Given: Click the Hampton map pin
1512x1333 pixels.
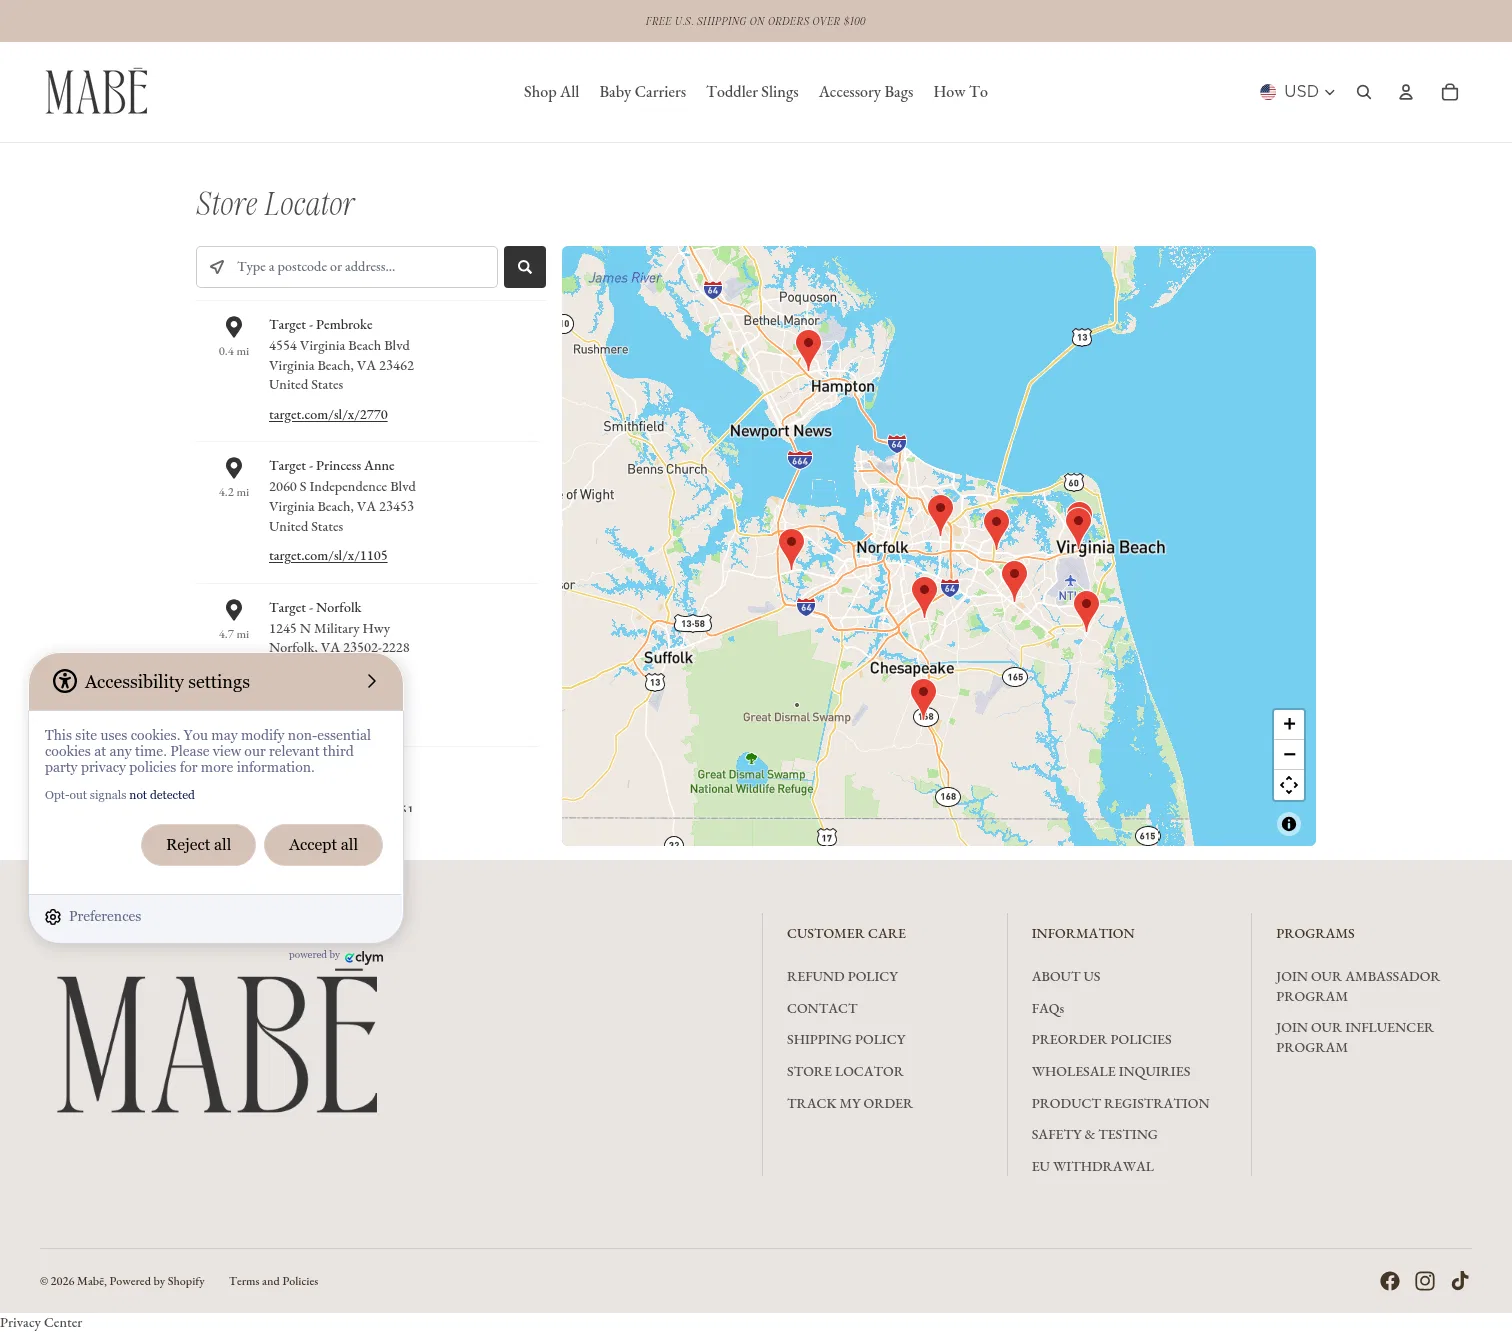Looking at the screenshot, I should (808, 348).
